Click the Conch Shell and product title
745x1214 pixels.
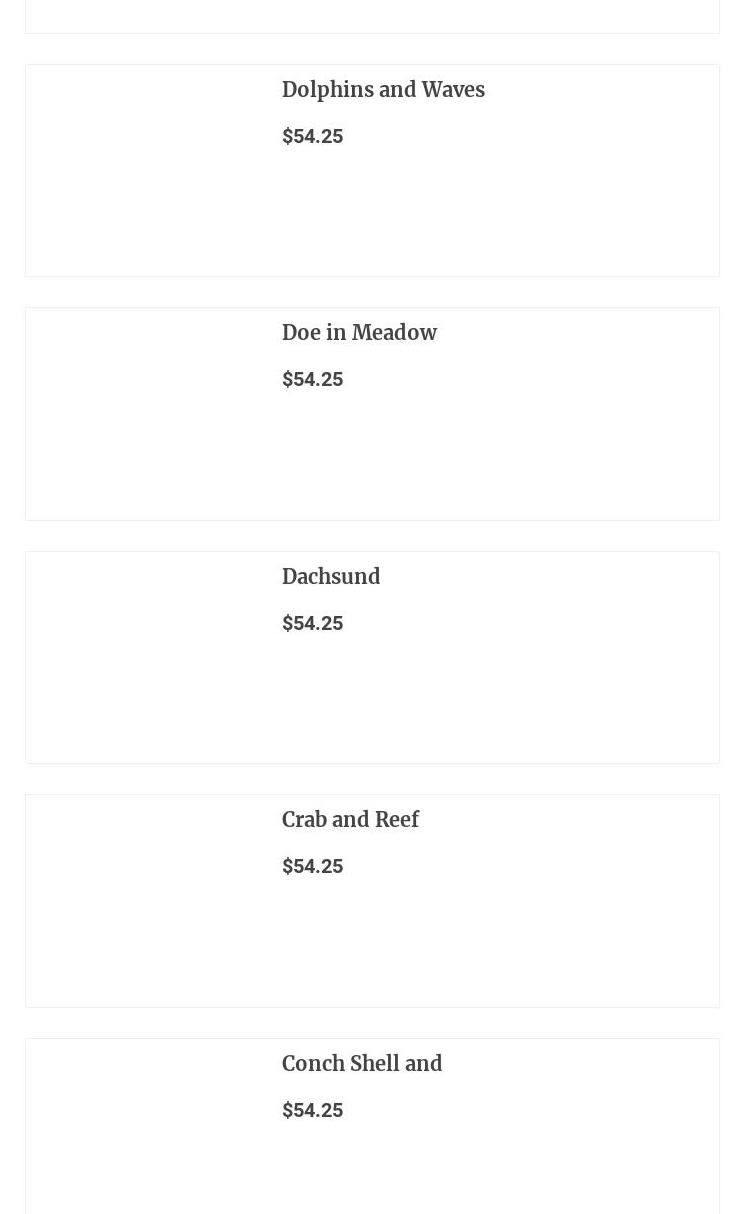tap(361, 1064)
